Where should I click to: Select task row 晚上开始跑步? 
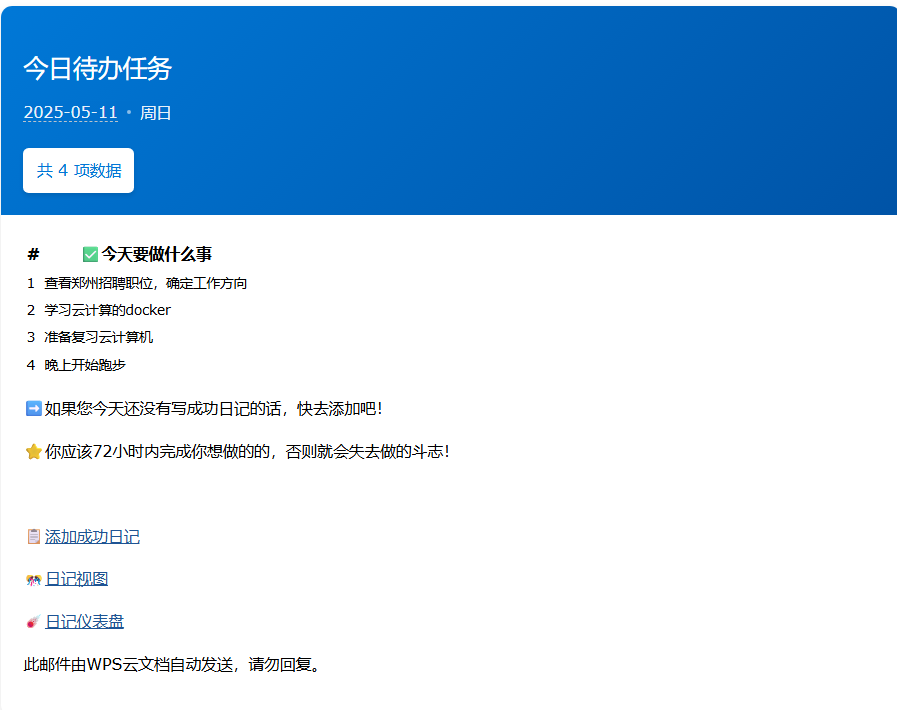85,365
